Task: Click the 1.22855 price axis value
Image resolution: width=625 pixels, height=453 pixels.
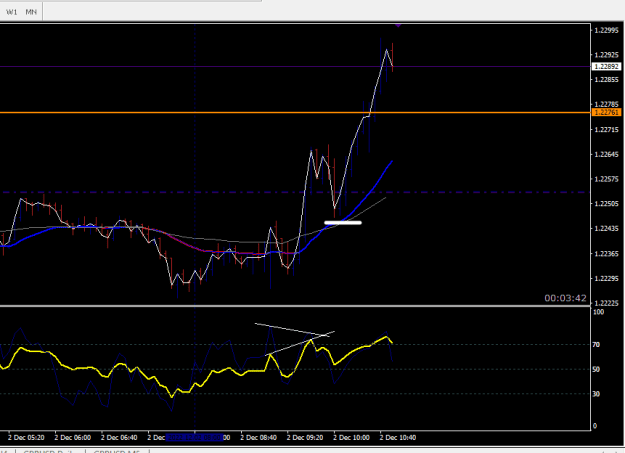Action: (x=606, y=80)
